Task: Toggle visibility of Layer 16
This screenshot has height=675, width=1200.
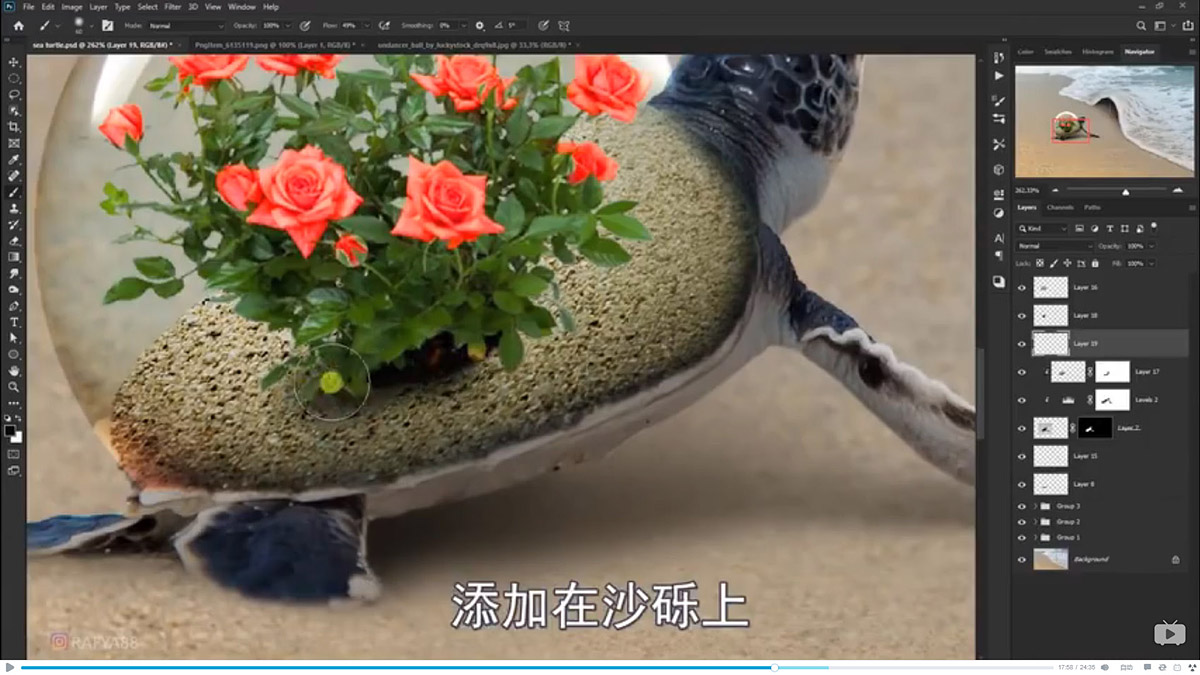Action: coord(1021,287)
